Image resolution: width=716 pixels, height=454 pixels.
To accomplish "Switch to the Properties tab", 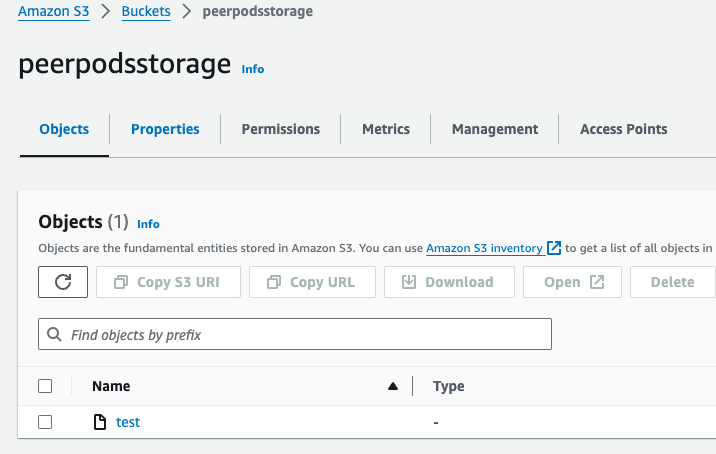I will click(x=165, y=129).
